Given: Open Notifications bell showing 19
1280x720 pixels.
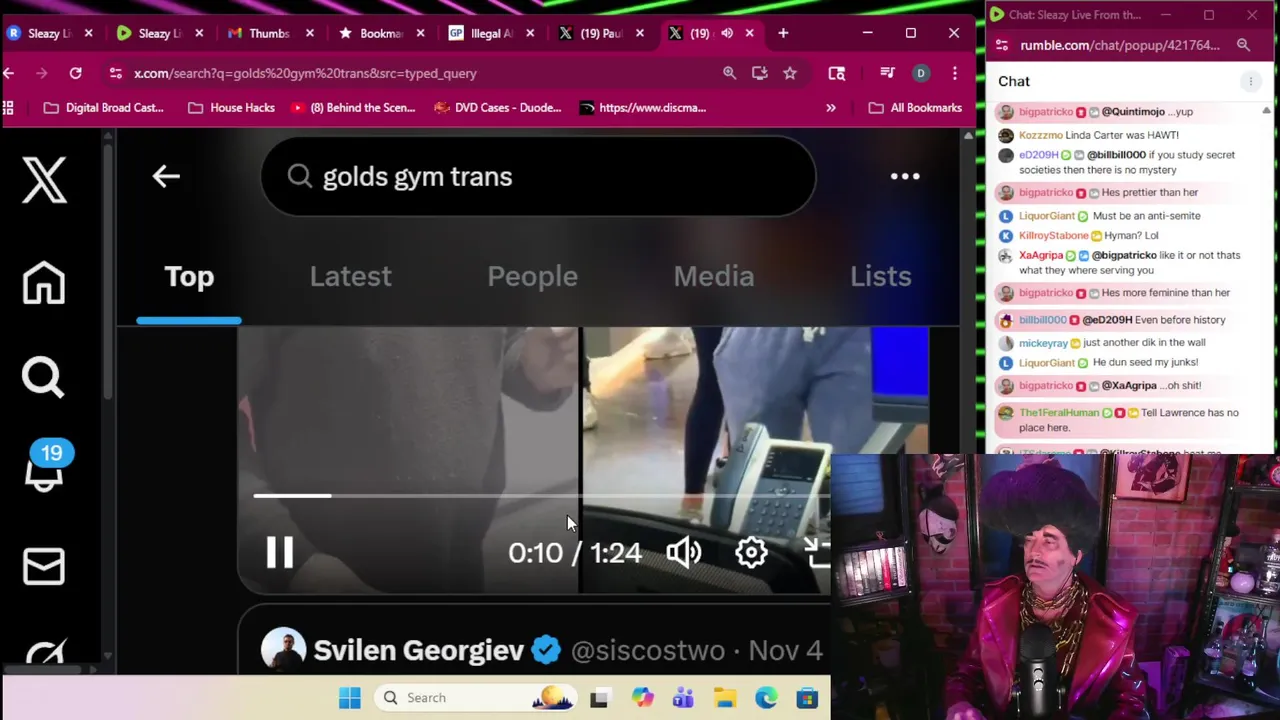Looking at the screenshot, I should pyautogui.click(x=44, y=466).
